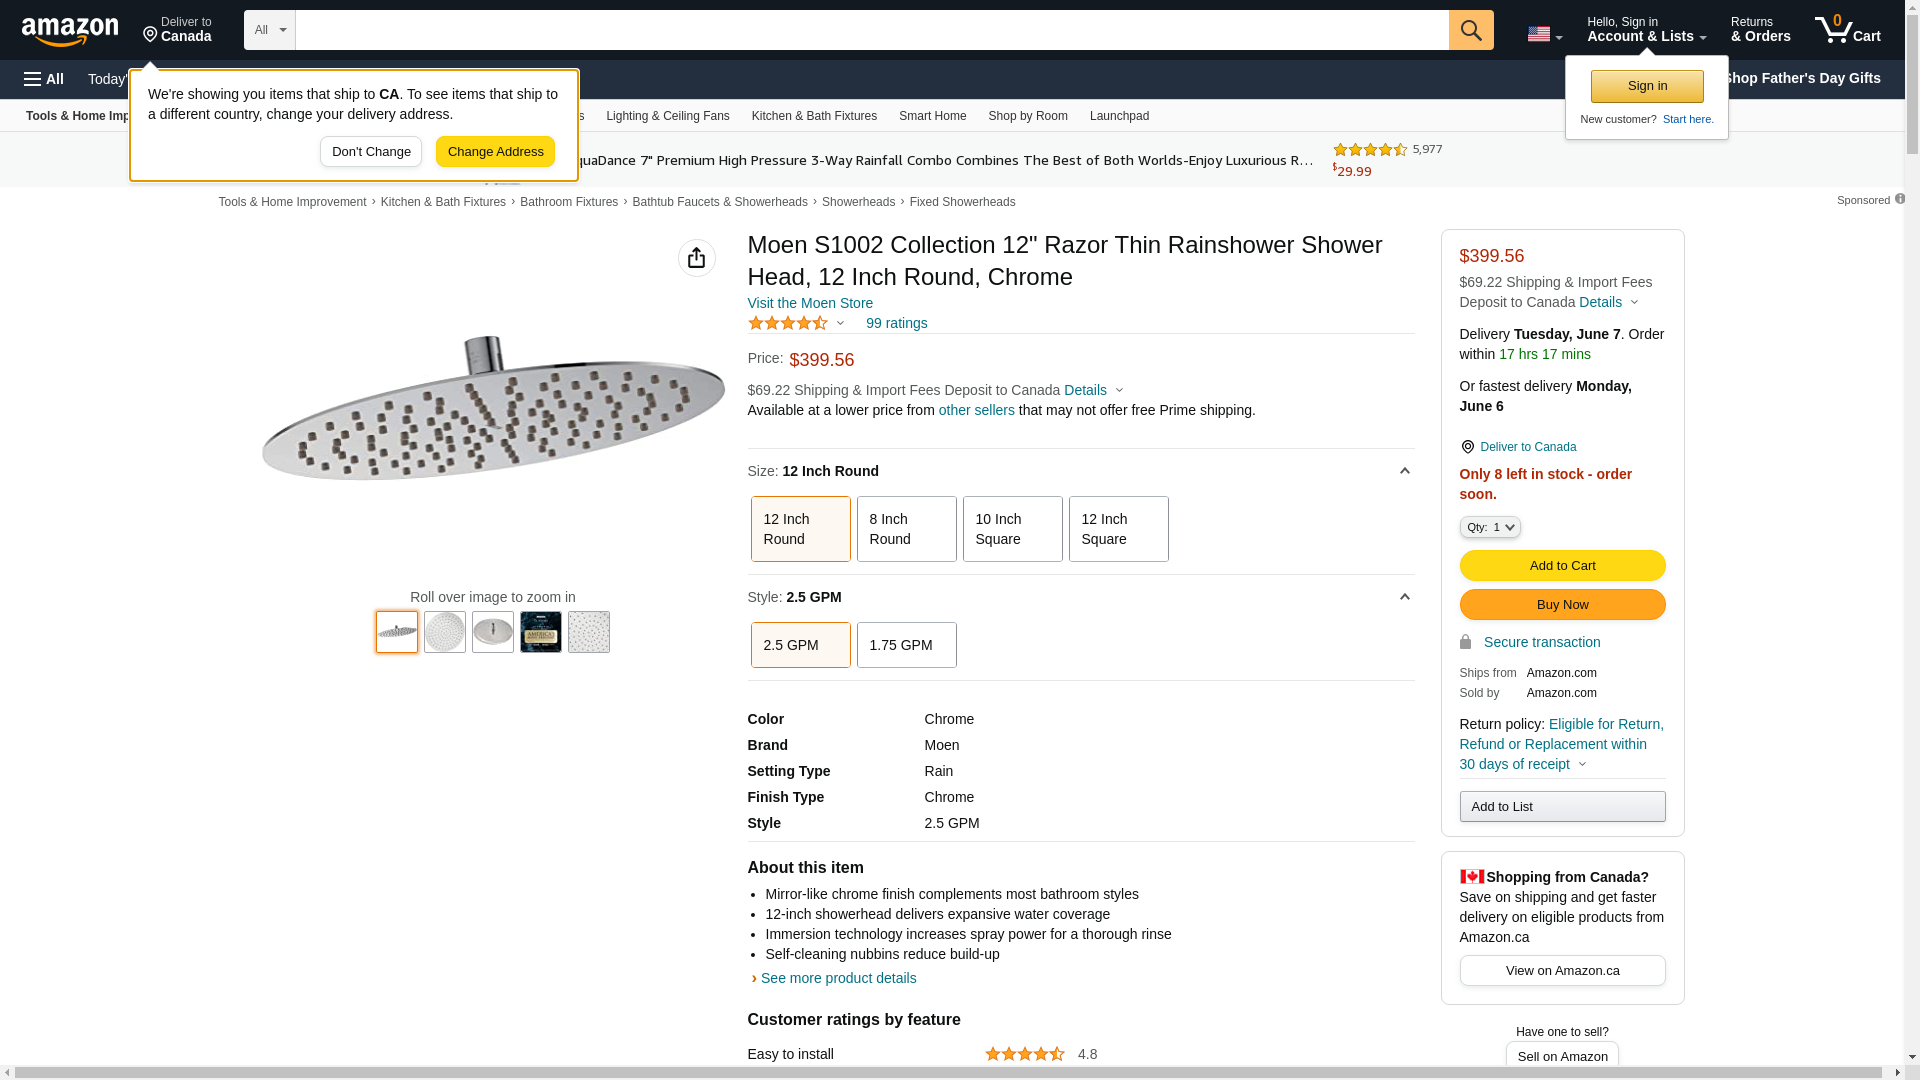Select the 12 Inch Square size option
Viewport: 1920px width, 1080px height.
1118,529
